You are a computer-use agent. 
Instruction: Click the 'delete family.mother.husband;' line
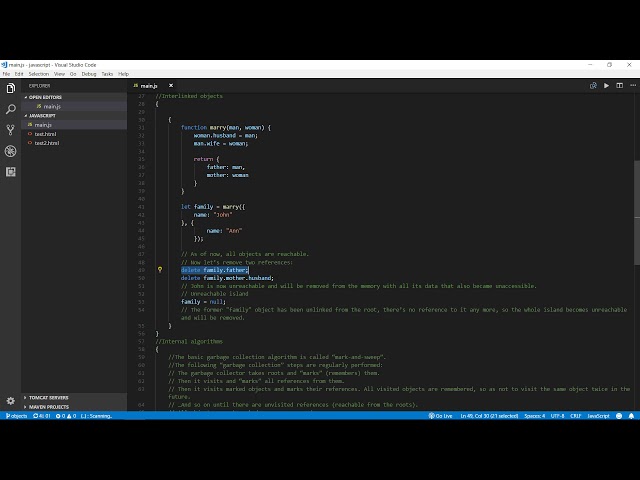(227, 278)
